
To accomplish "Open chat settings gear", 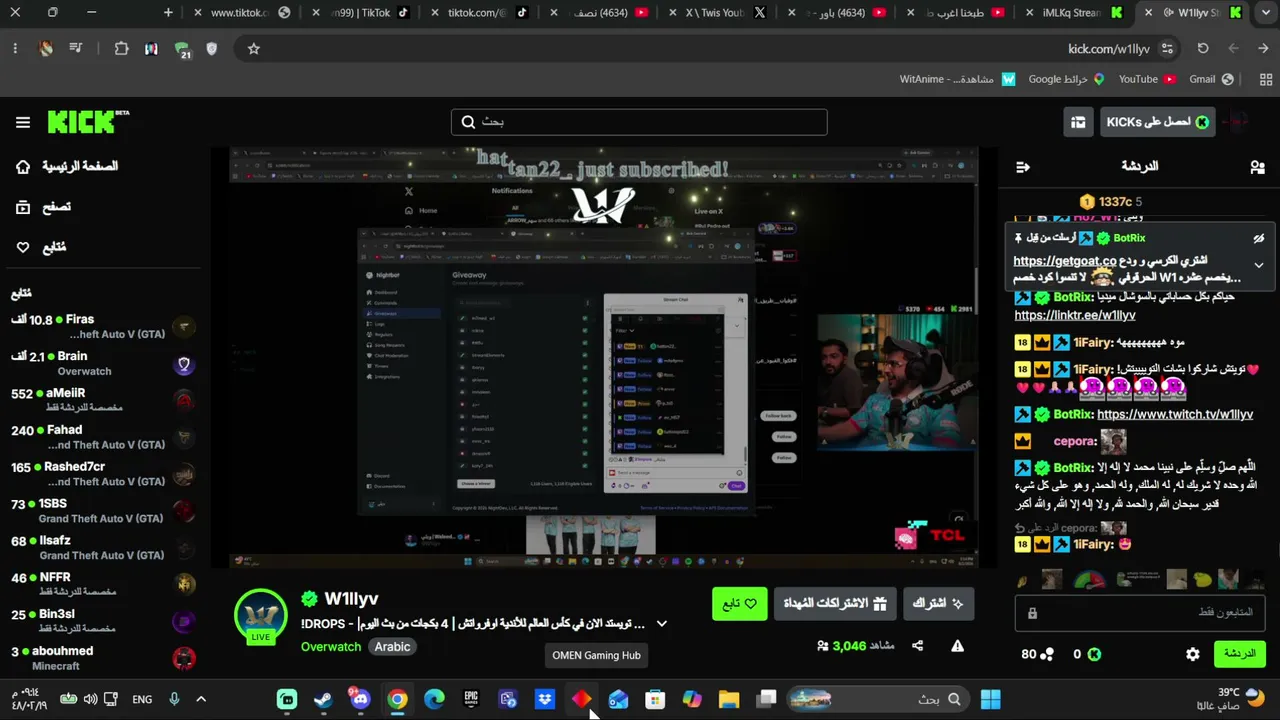I will (x=1193, y=654).
